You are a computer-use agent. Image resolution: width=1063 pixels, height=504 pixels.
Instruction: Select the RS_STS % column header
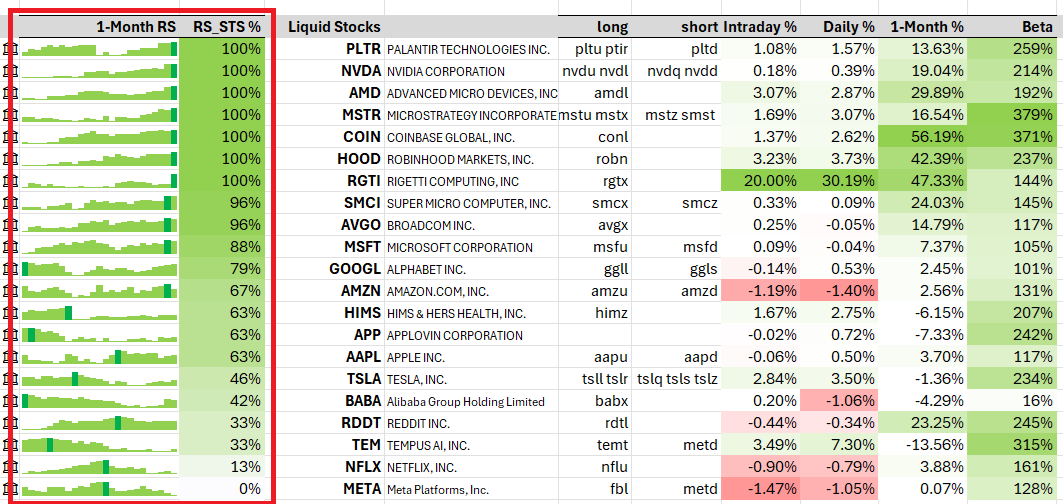[x=226, y=27]
